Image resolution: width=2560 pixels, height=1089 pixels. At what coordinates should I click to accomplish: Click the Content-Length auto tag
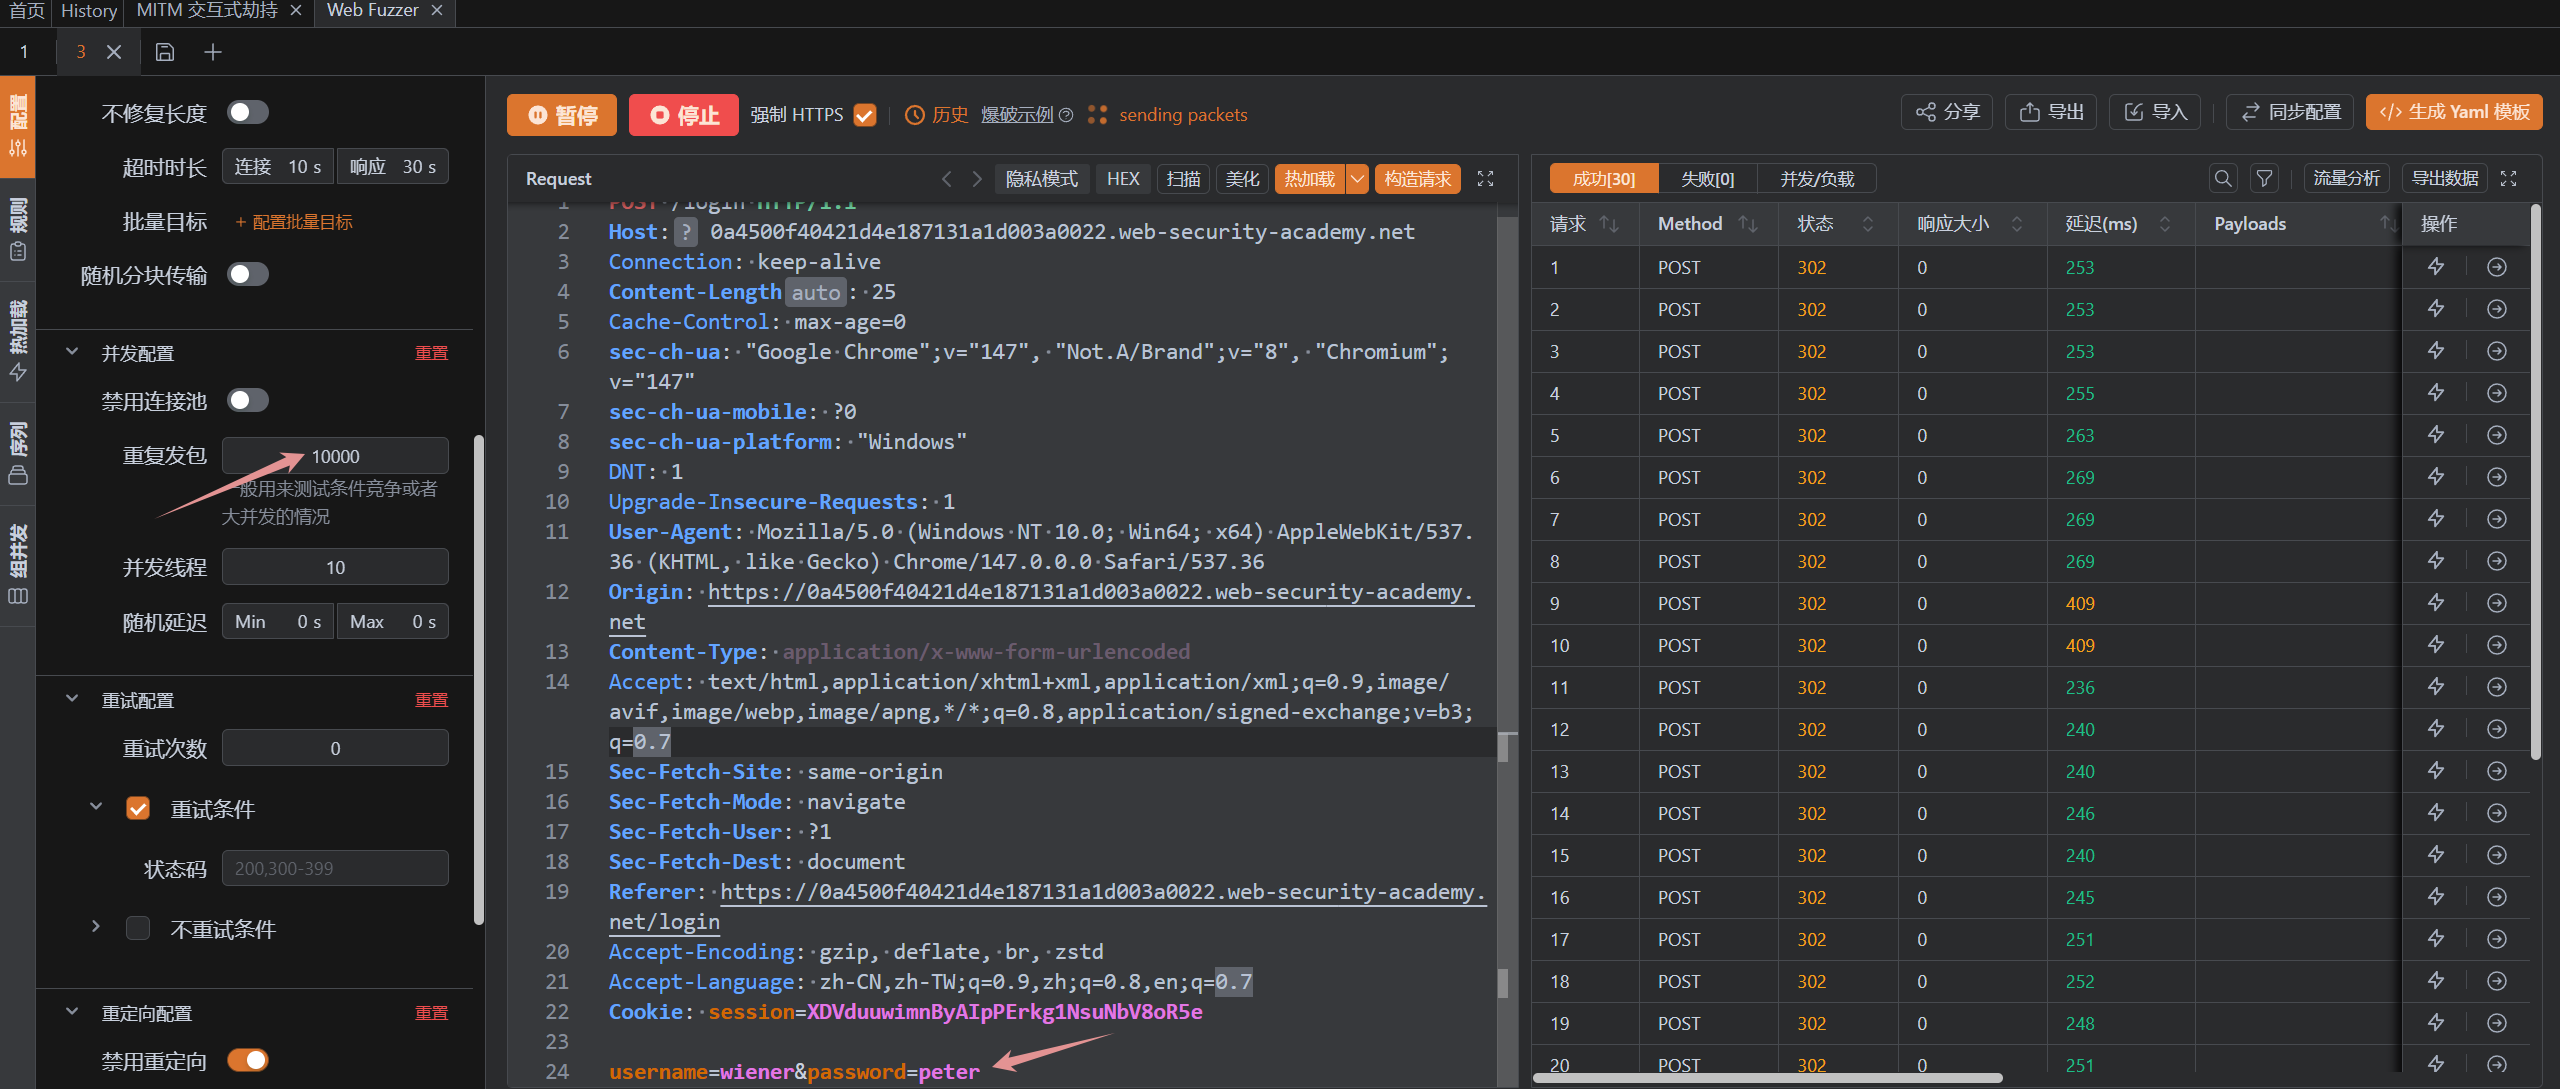816,292
